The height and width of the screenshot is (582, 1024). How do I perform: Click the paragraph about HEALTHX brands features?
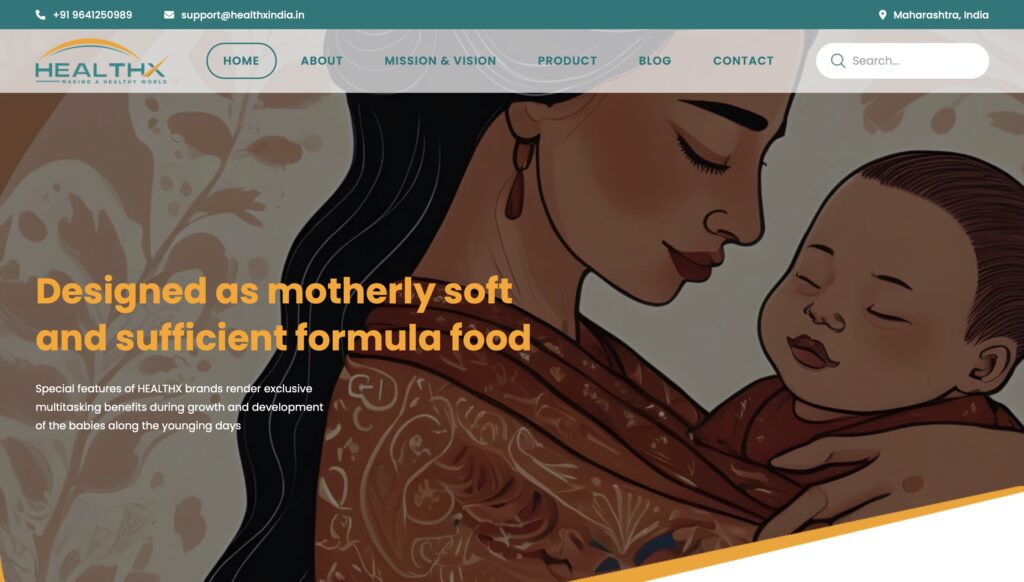[x=179, y=407]
